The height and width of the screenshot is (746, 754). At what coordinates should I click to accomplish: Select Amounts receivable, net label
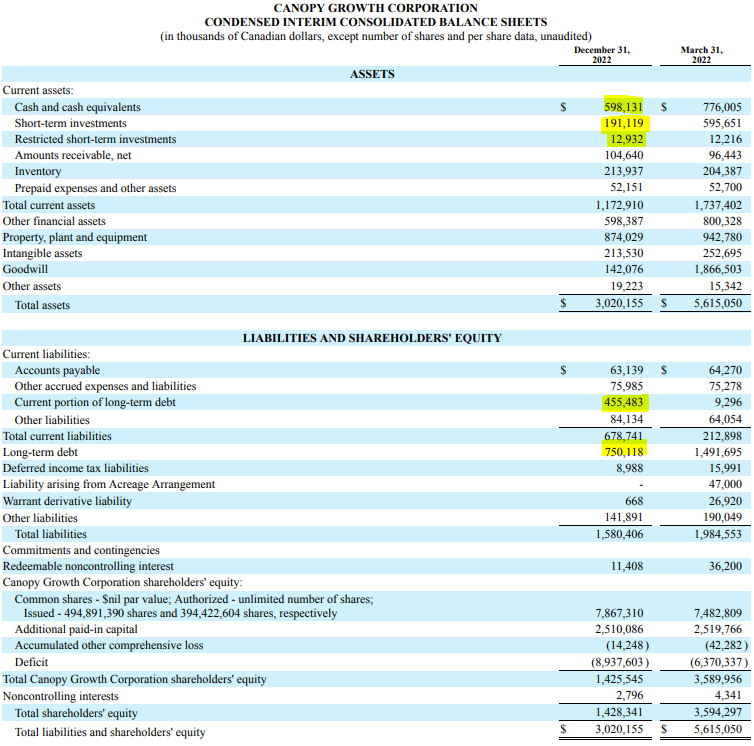[x=73, y=155]
